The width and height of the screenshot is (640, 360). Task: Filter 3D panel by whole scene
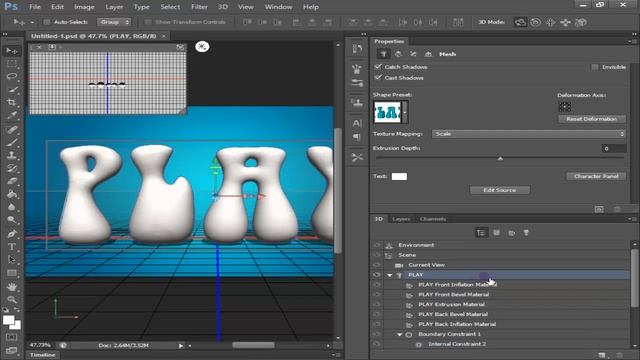click(x=481, y=233)
